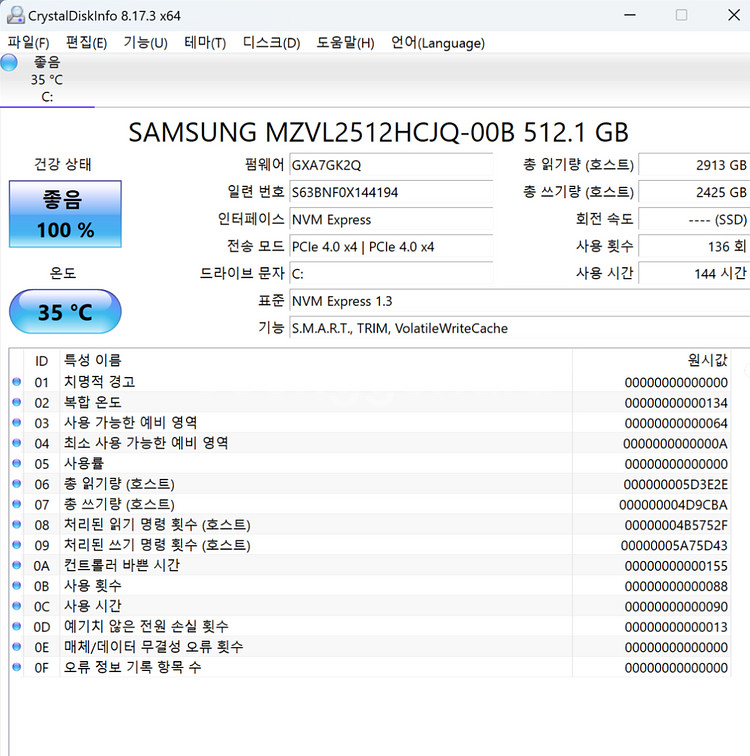Click raw value 0000000000088
Screen dimensions: 750x756
pyautogui.click(x=676, y=586)
